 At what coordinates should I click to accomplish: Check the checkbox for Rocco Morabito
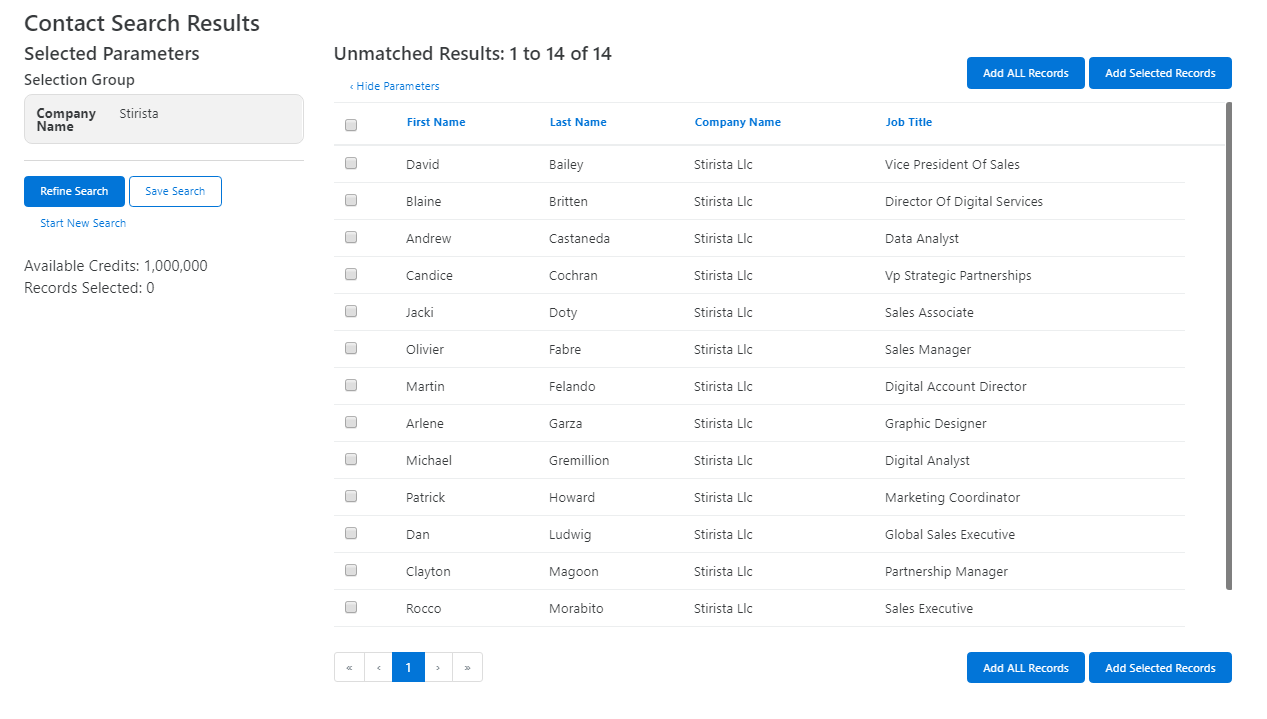(351, 606)
